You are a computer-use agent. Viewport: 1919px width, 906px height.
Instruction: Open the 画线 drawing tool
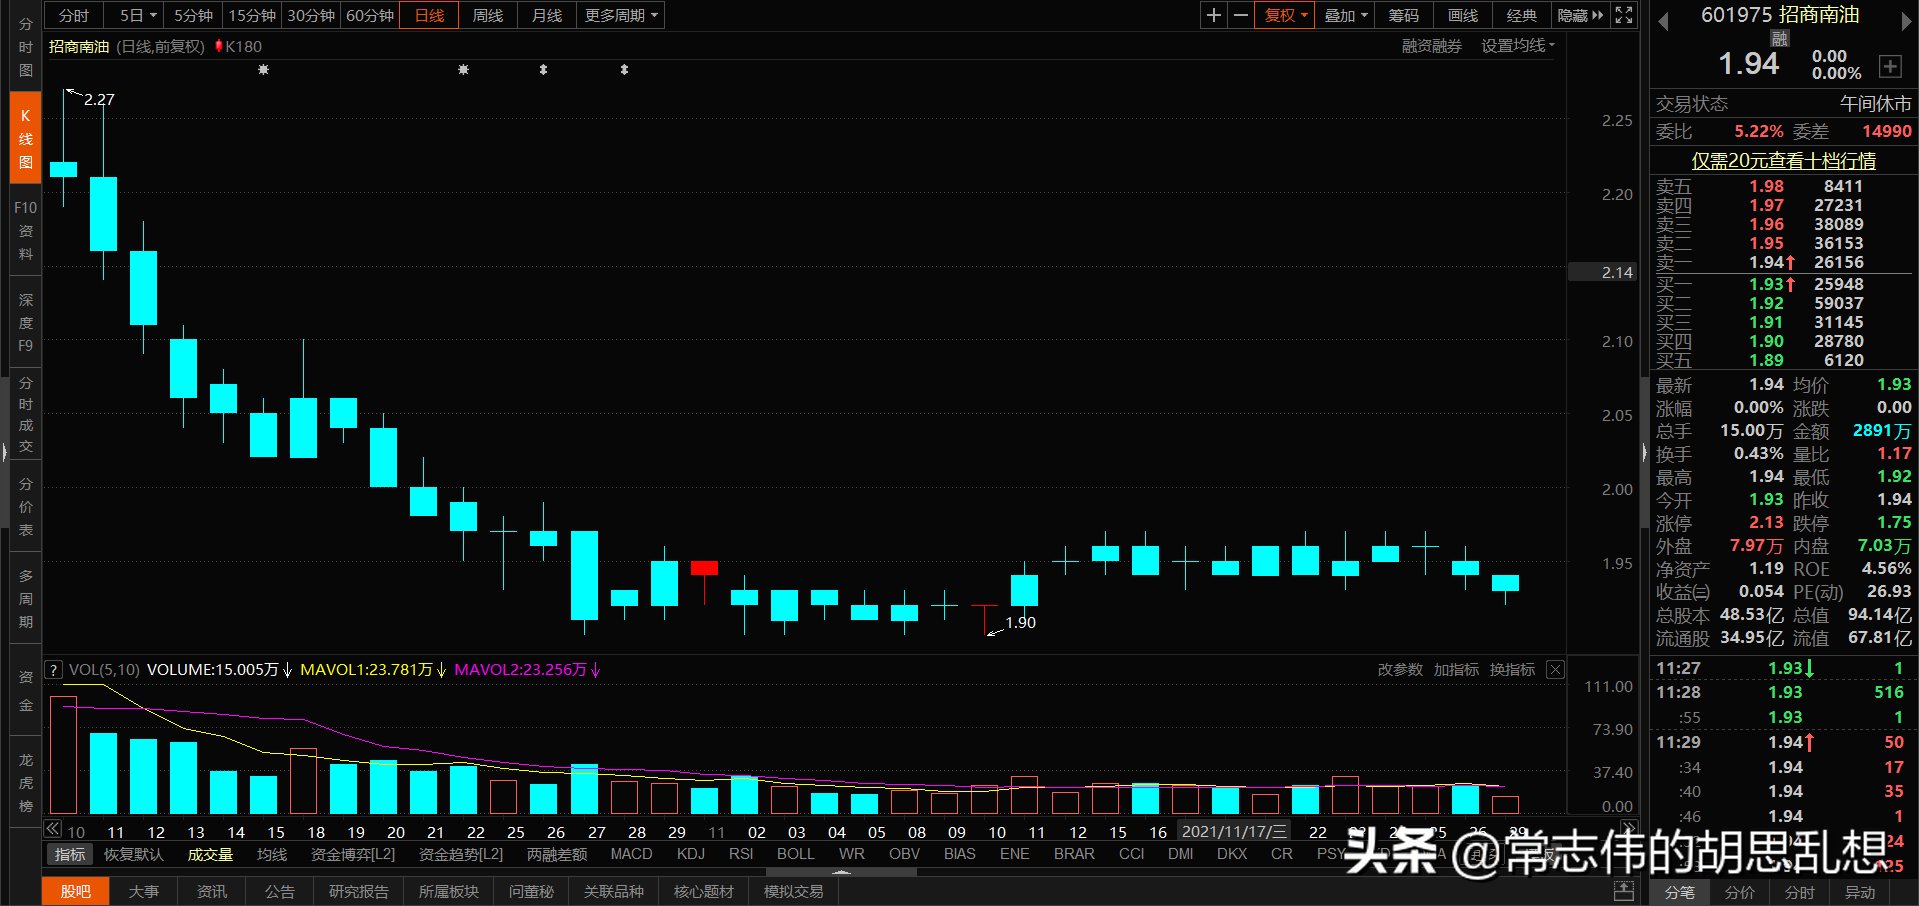coord(1461,15)
